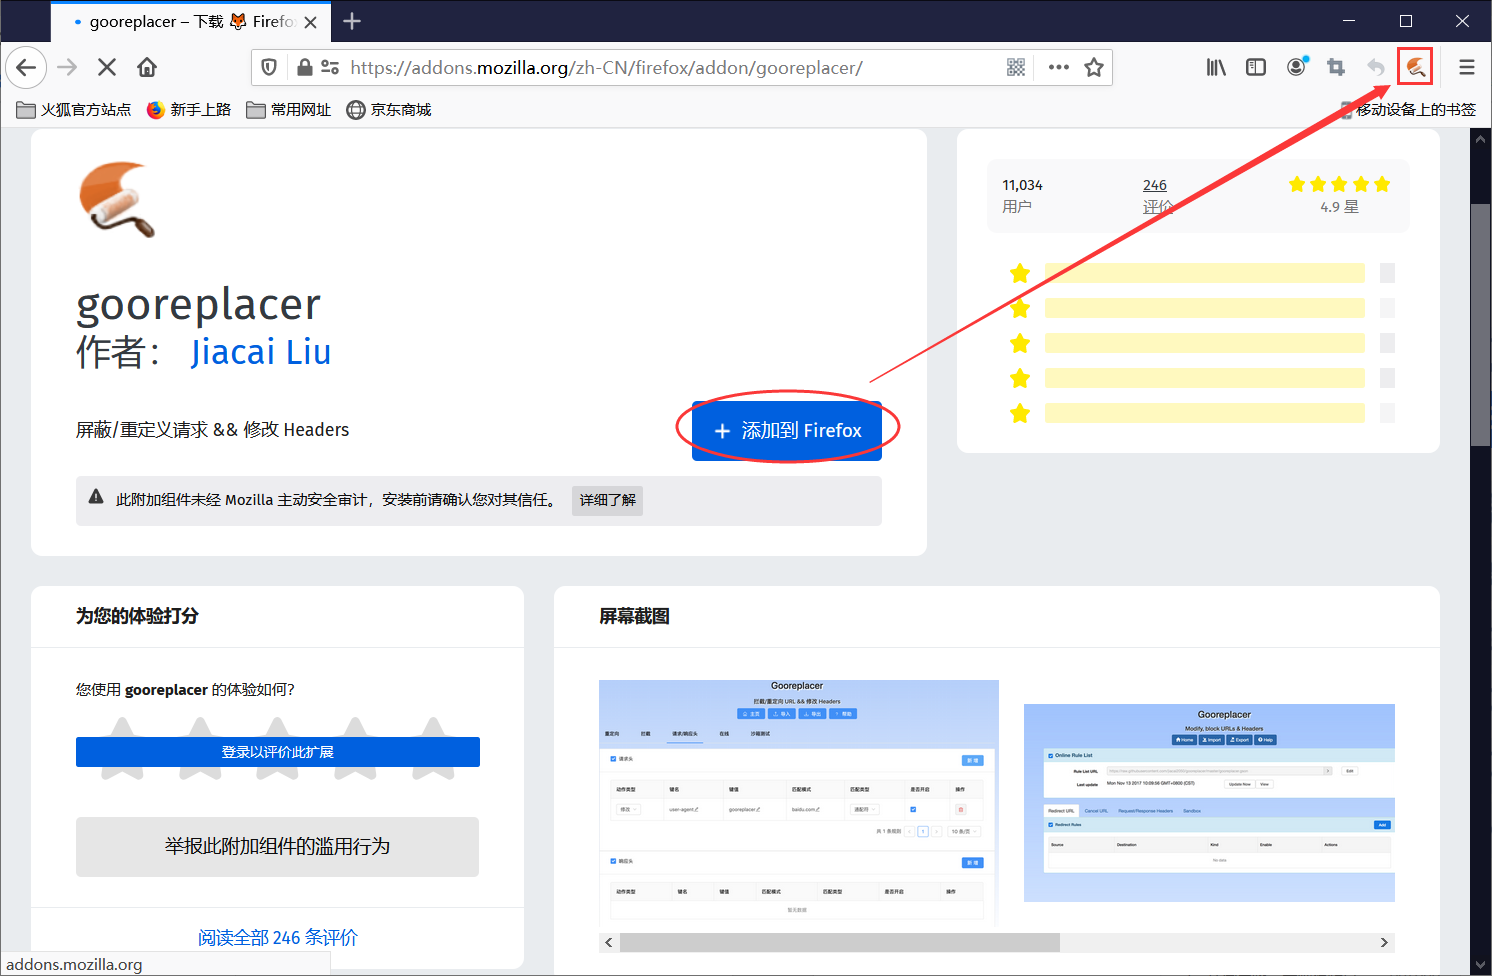
Task: Open the 246 评价 reviews link
Action: (1157, 196)
